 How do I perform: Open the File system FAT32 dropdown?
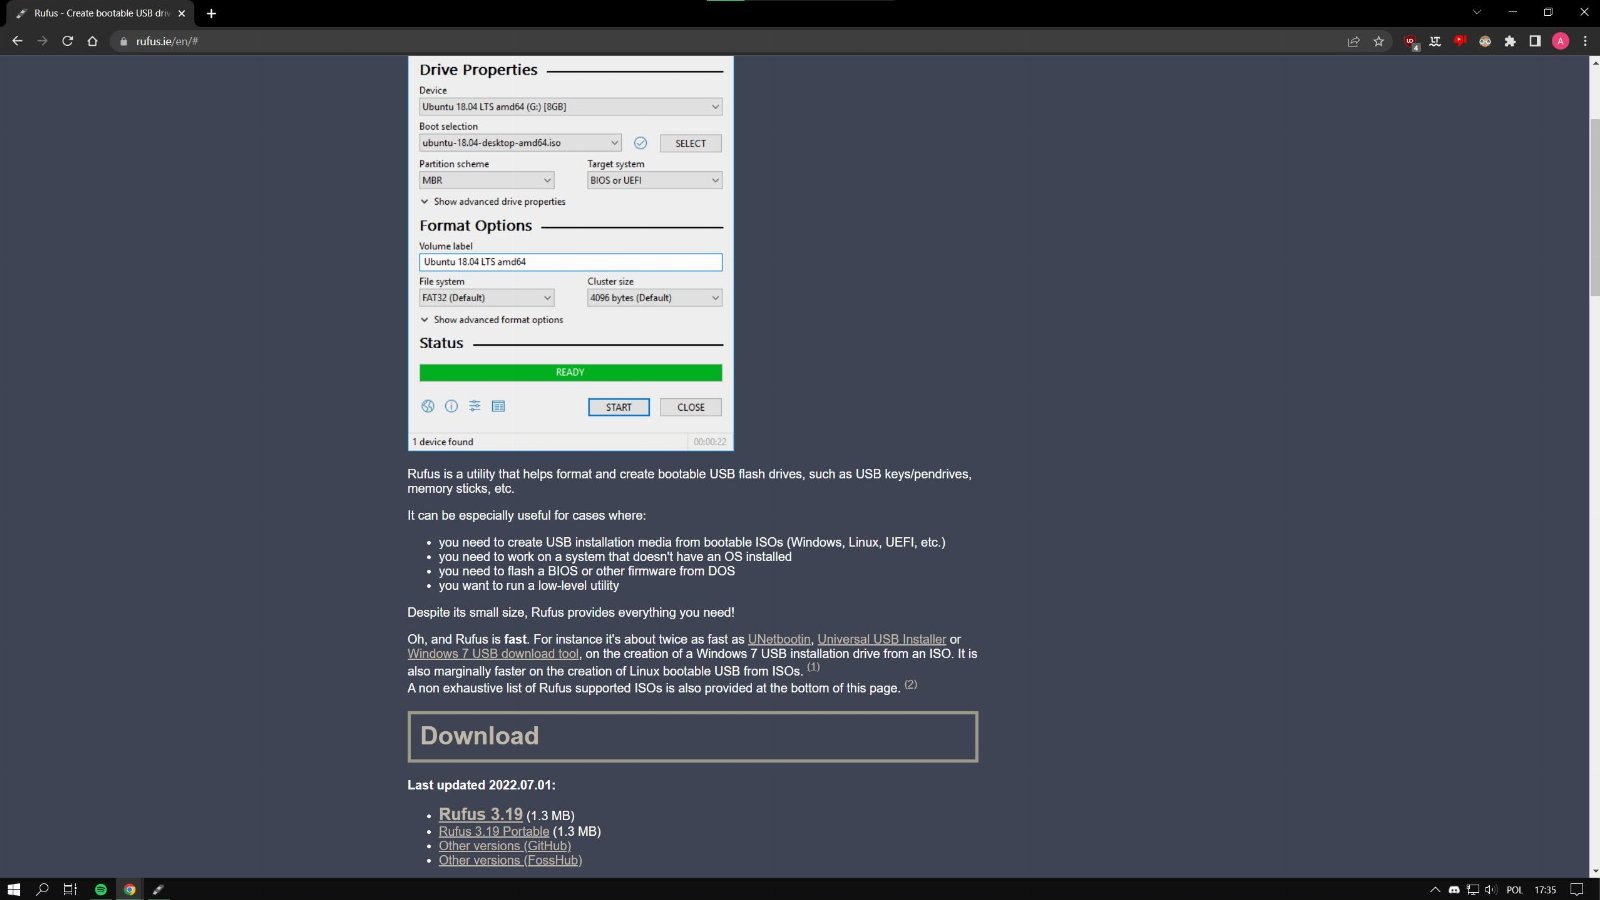486,298
